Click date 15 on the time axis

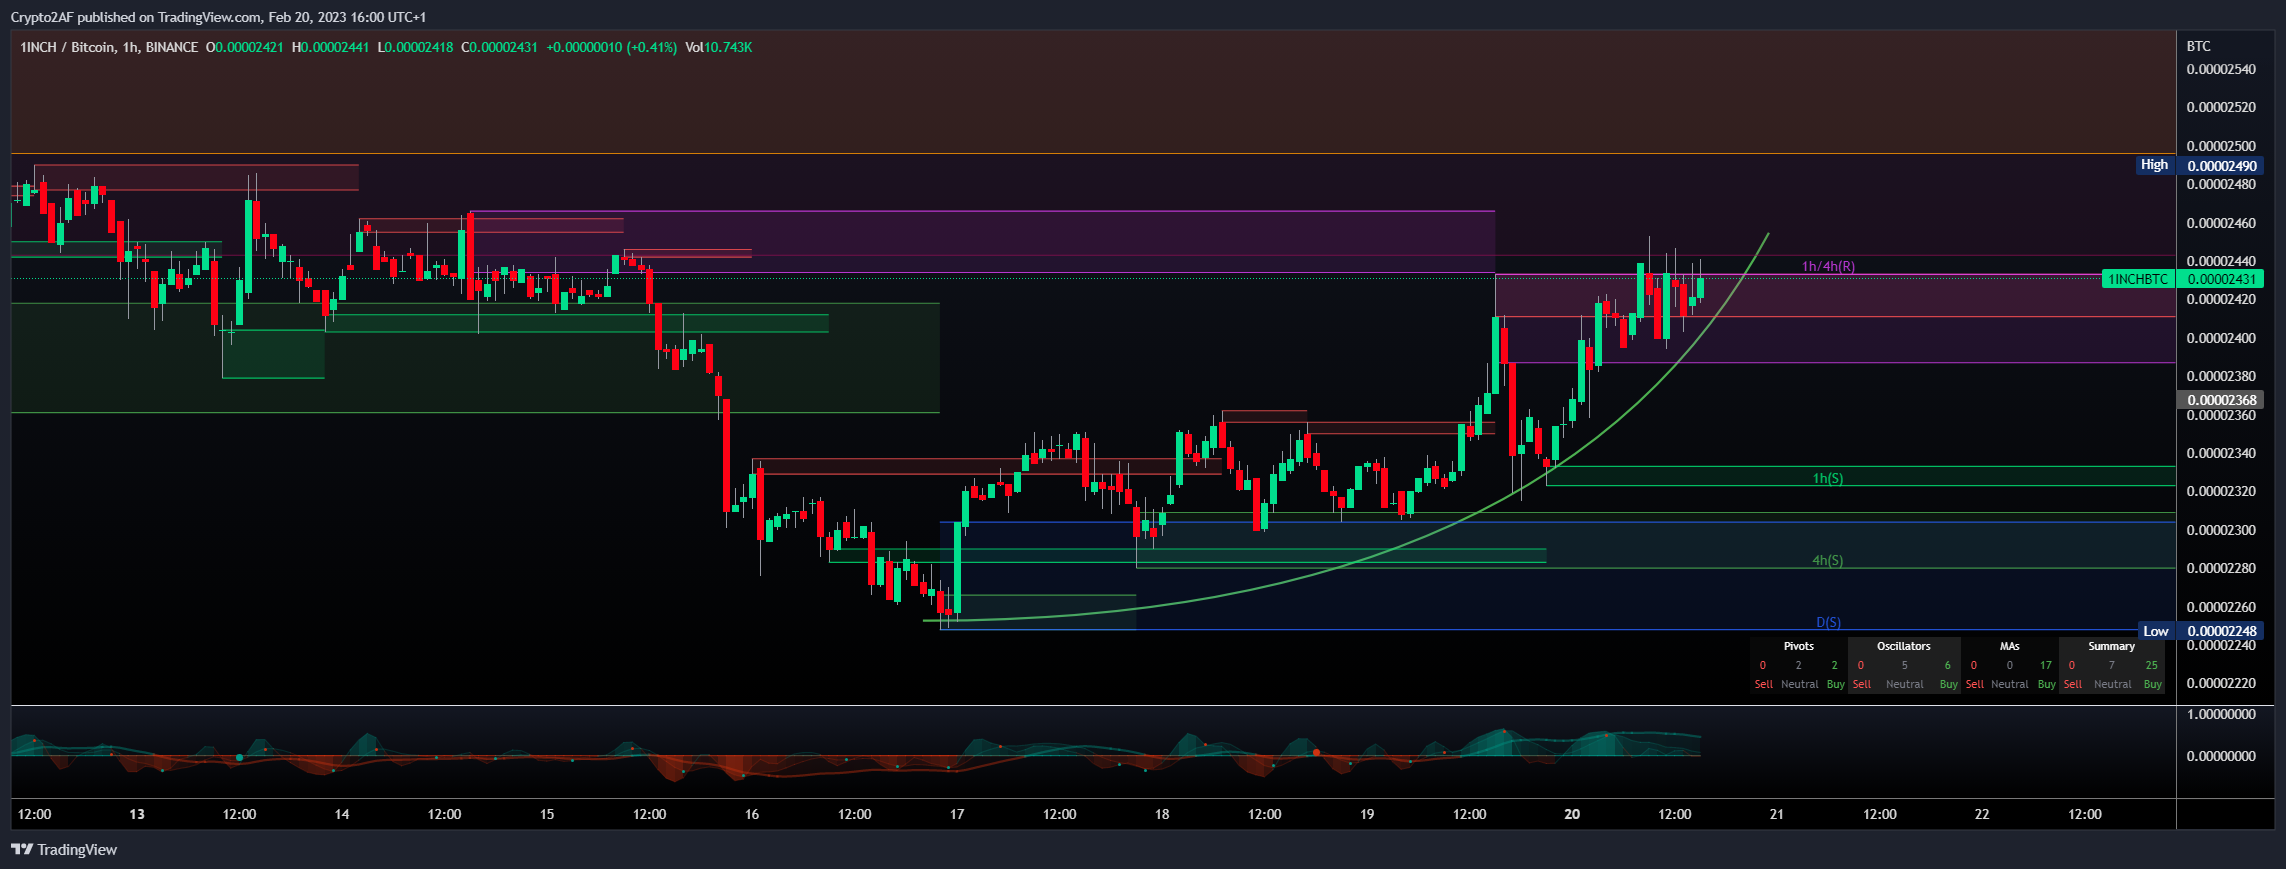[x=547, y=814]
